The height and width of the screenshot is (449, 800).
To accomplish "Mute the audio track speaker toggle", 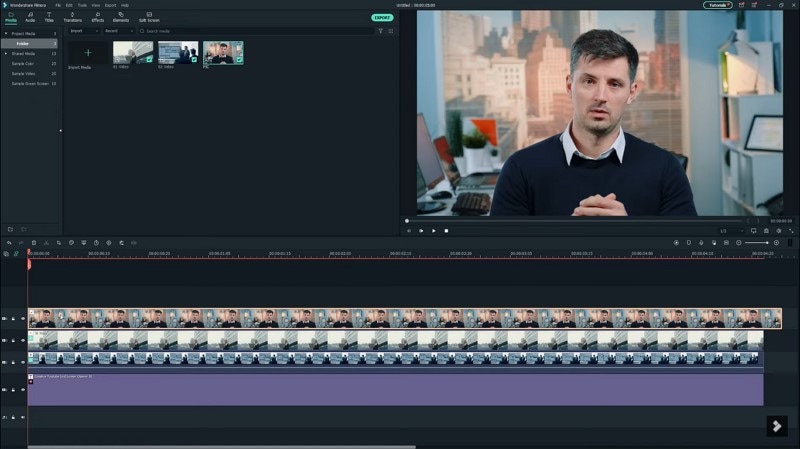I will tap(23, 417).
